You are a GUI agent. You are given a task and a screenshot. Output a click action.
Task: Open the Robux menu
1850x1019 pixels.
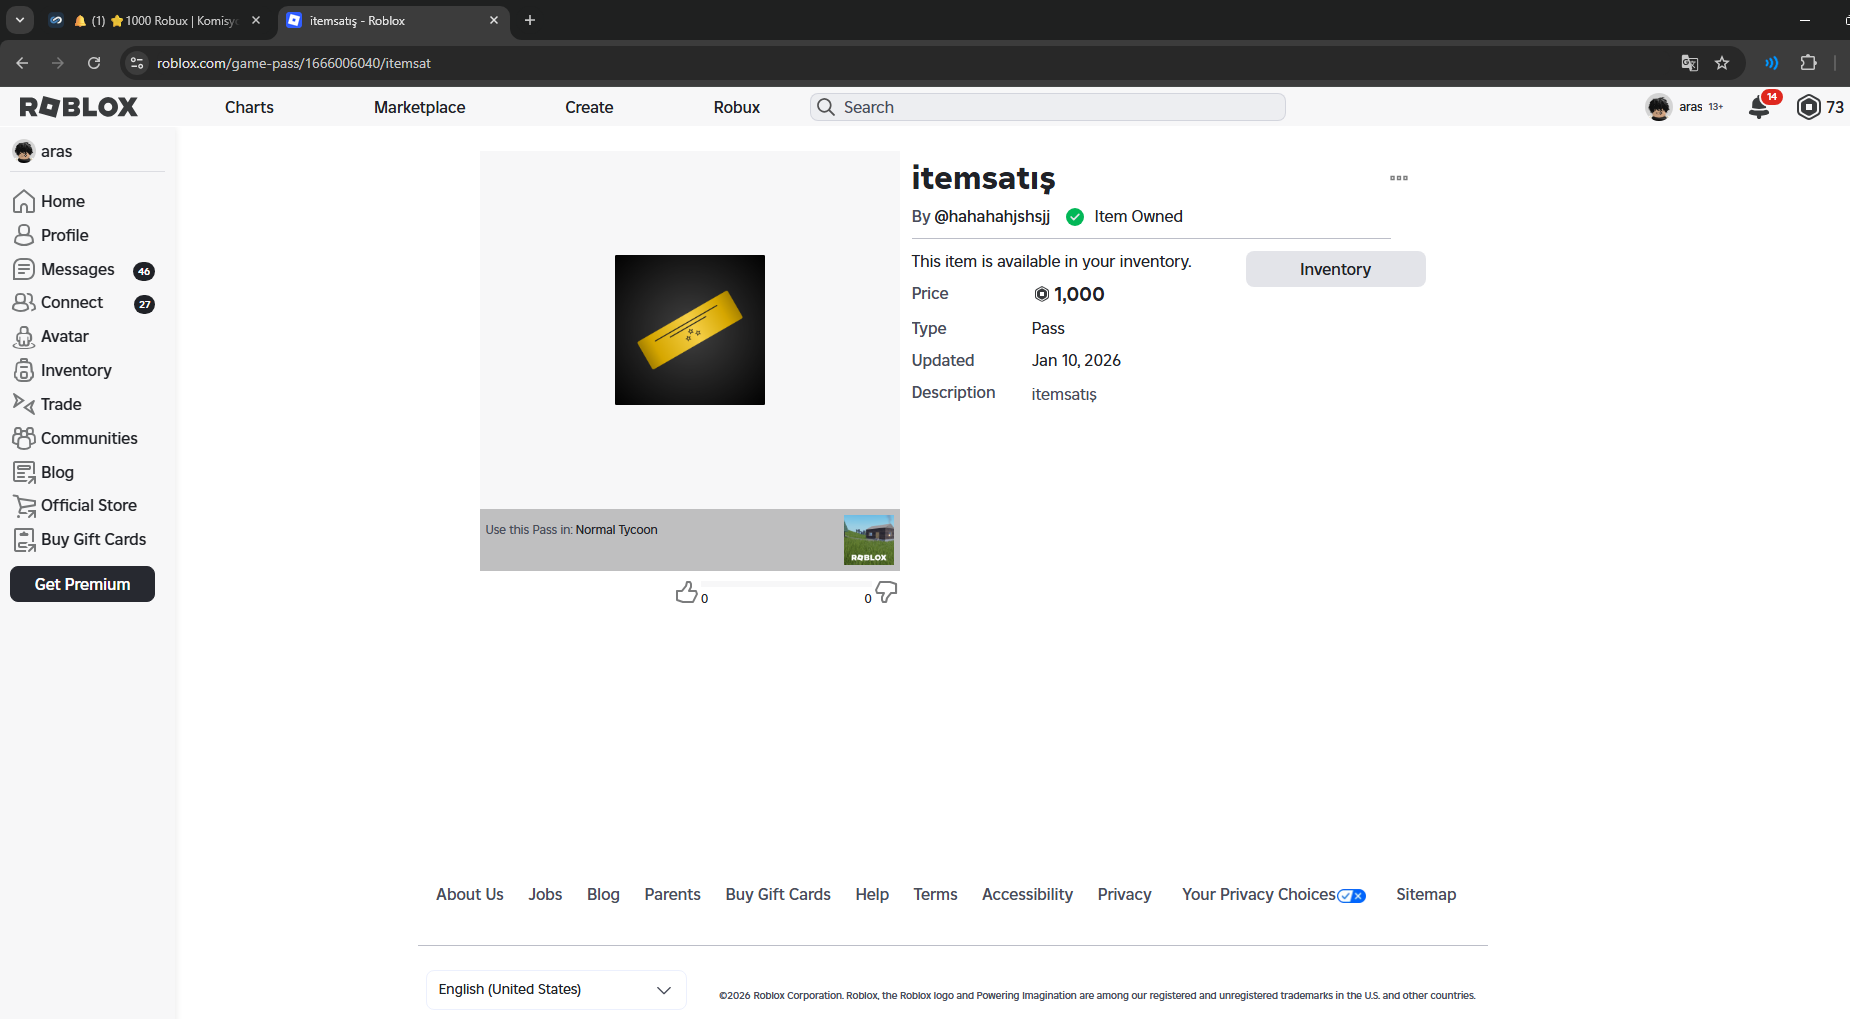[x=737, y=107]
